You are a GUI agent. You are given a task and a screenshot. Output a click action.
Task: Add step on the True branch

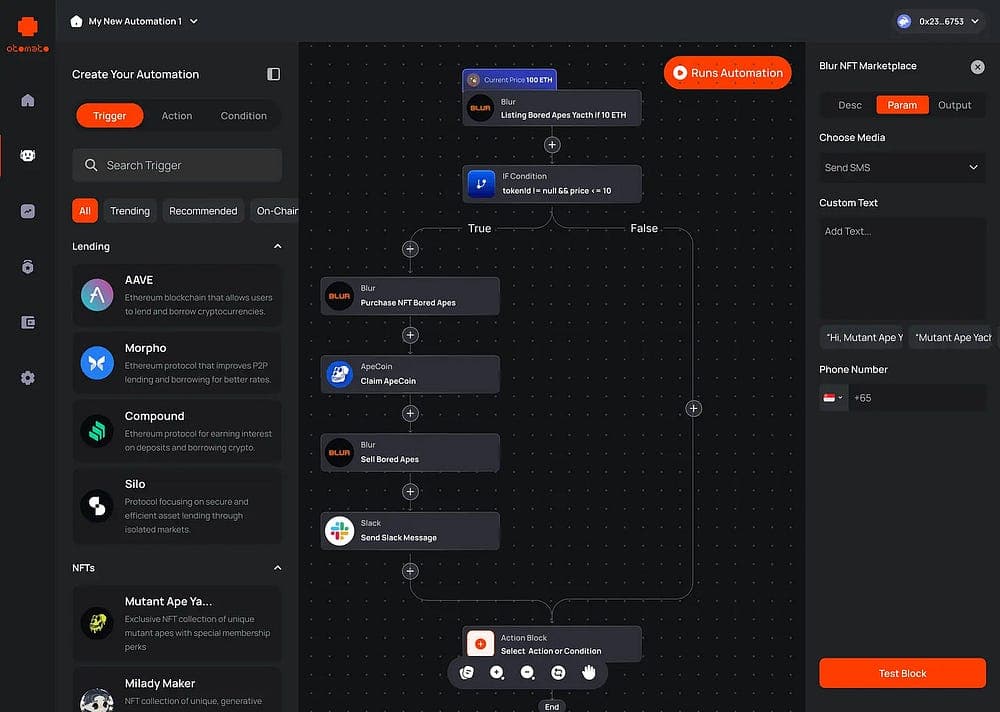tap(410, 249)
